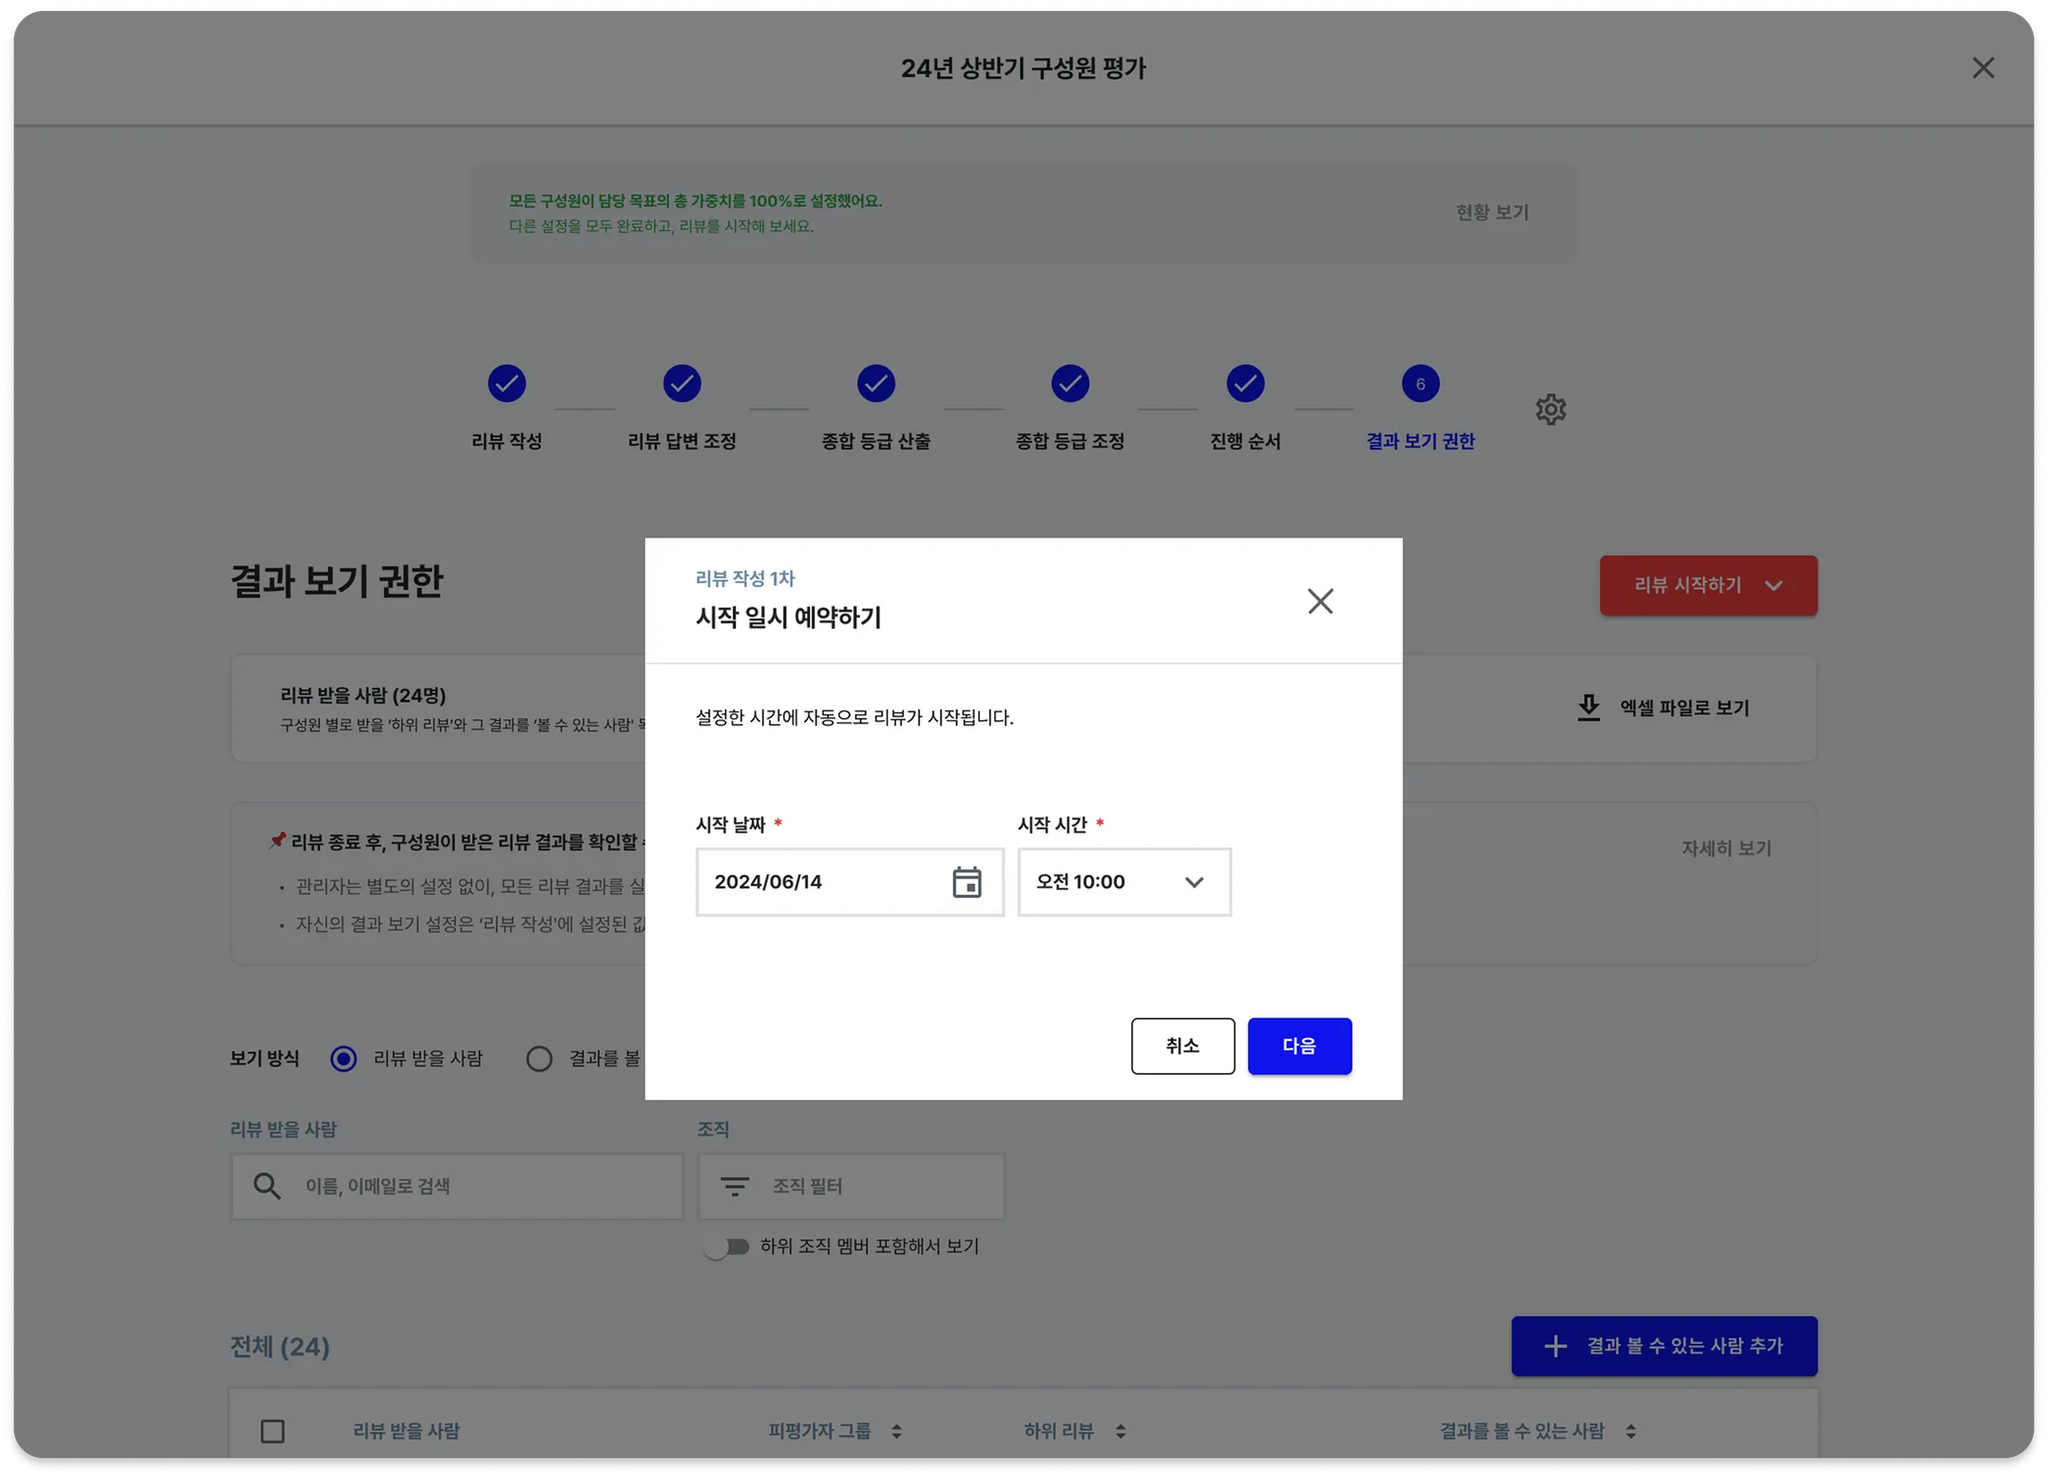The height and width of the screenshot is (1476, 2048).
Task: Click the 현황 보기 link
Action: click(1492, 212)
